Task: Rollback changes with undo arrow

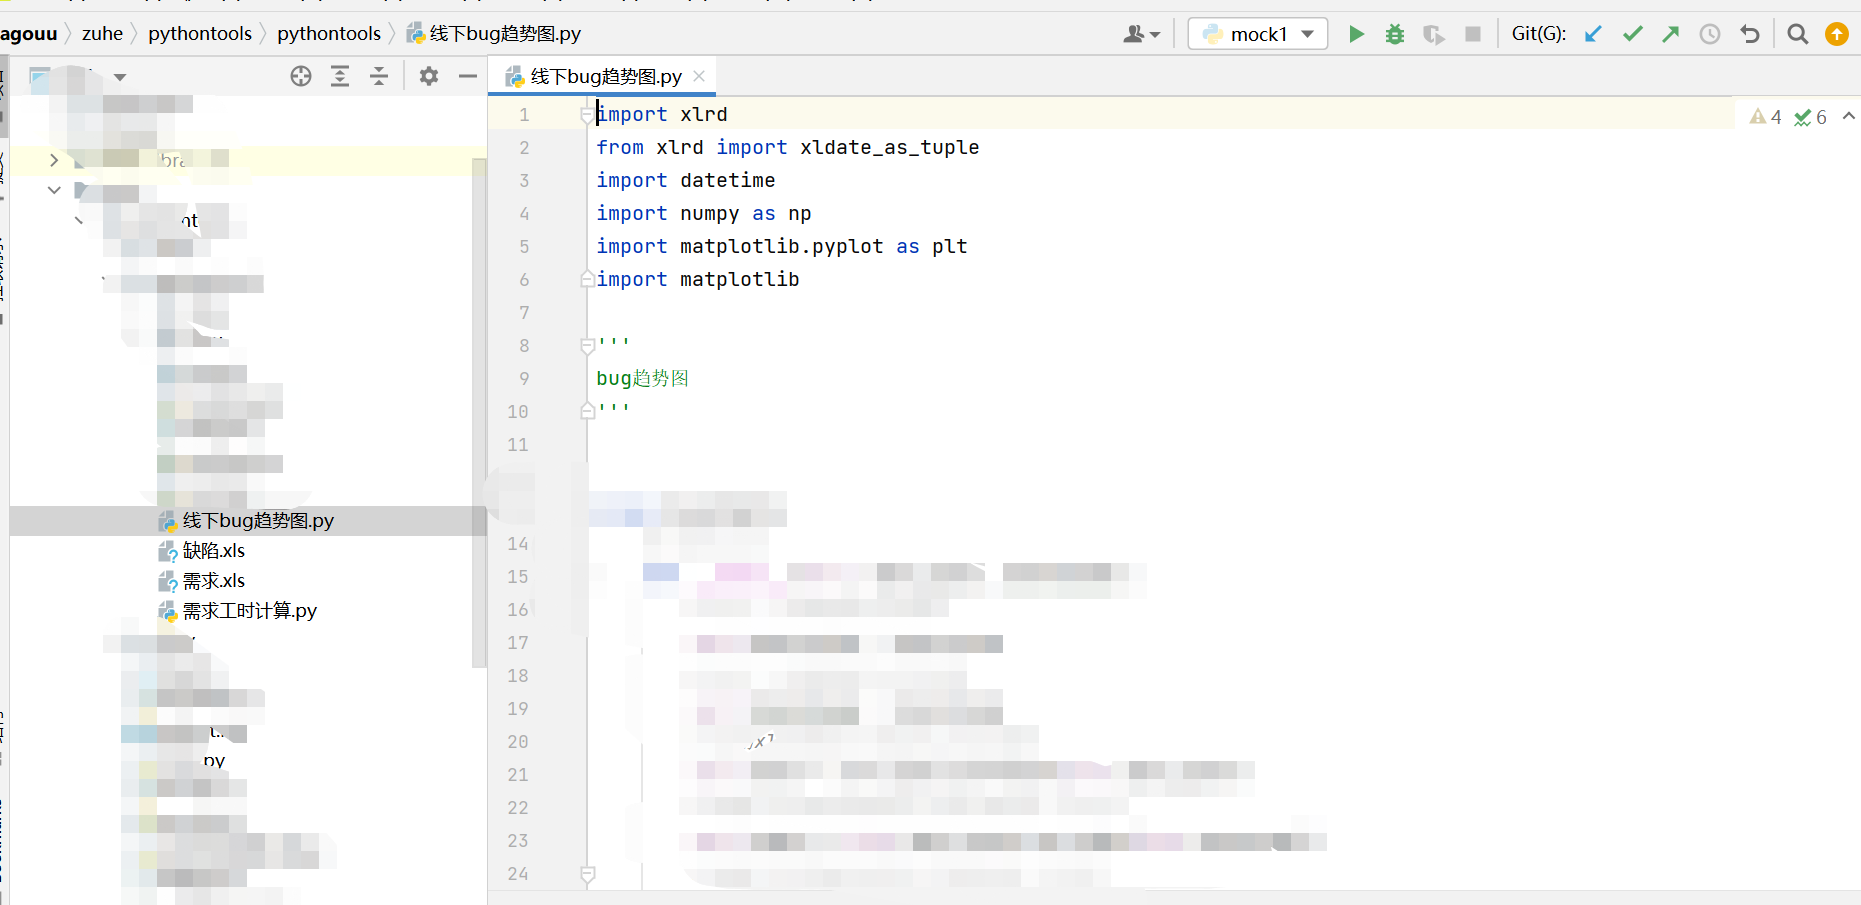Action: click(1749, 34)
